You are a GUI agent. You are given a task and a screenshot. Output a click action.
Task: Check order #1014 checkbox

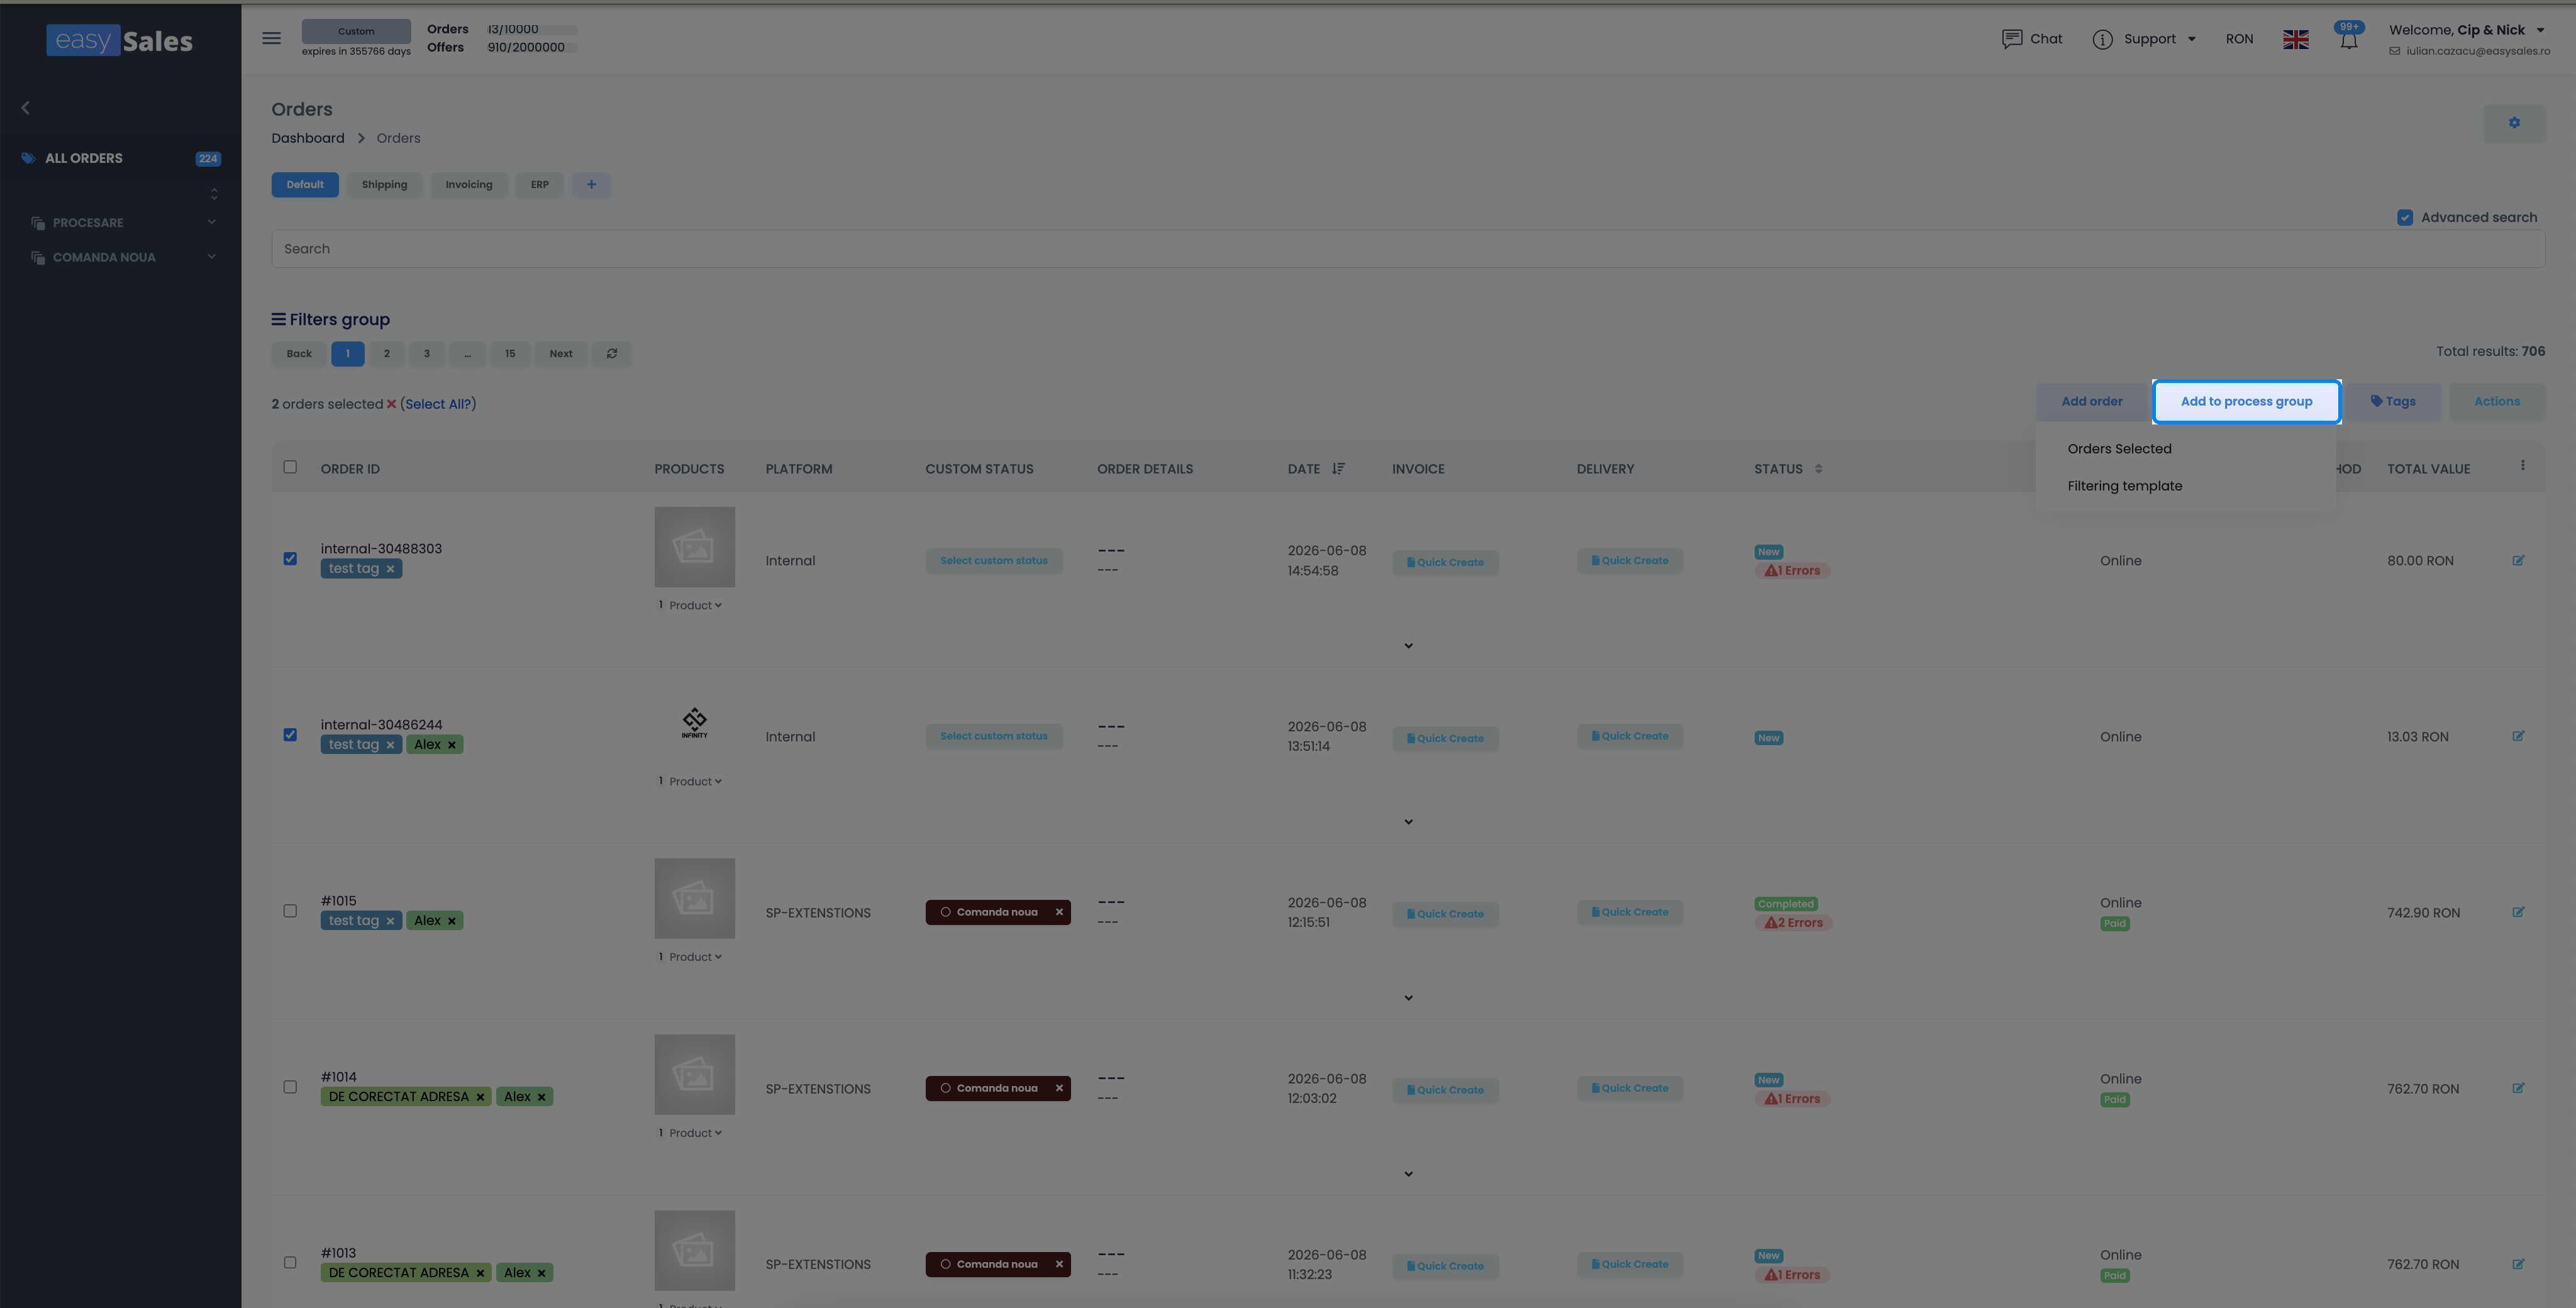(290, 1087)
